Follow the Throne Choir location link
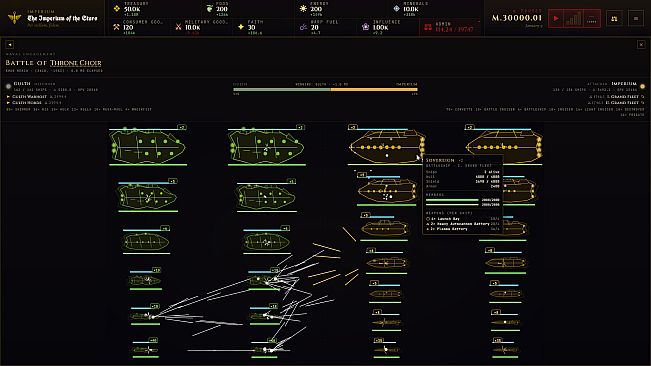The width and height of the screenshot is (651, 366). pyautogui.click(x=76, y=63)
